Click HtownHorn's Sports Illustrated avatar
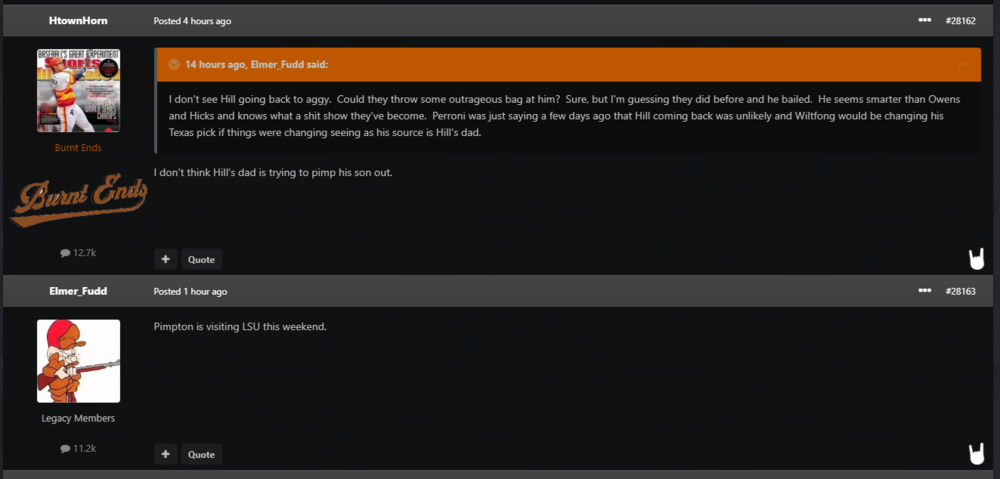This screenshot has height=479, width=1000. [x=78, y=90]
